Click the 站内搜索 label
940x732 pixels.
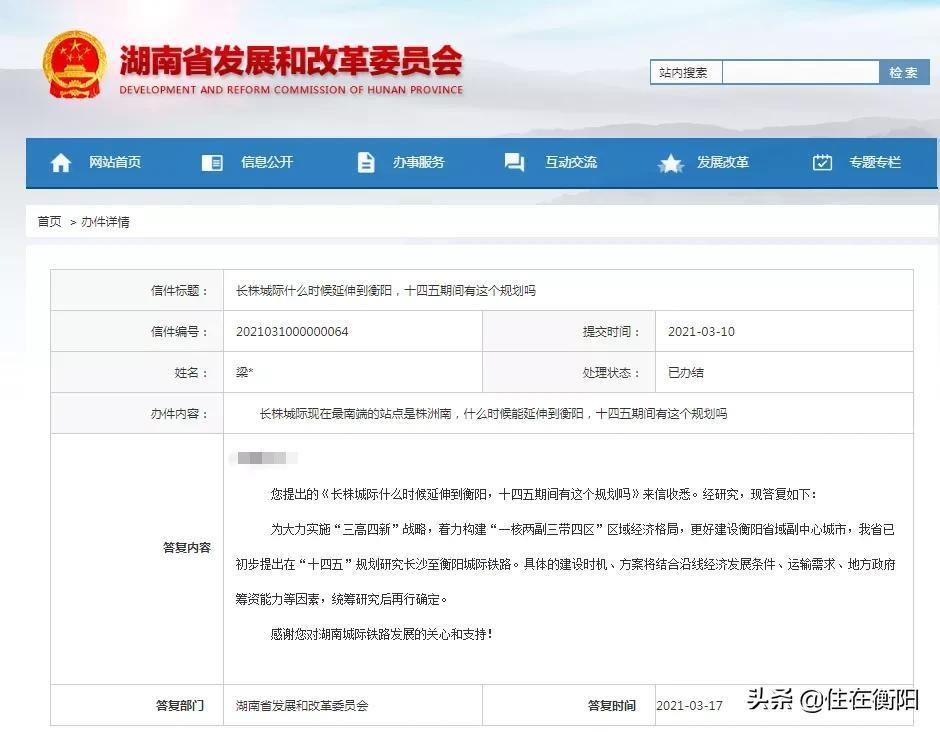[683, 73]
